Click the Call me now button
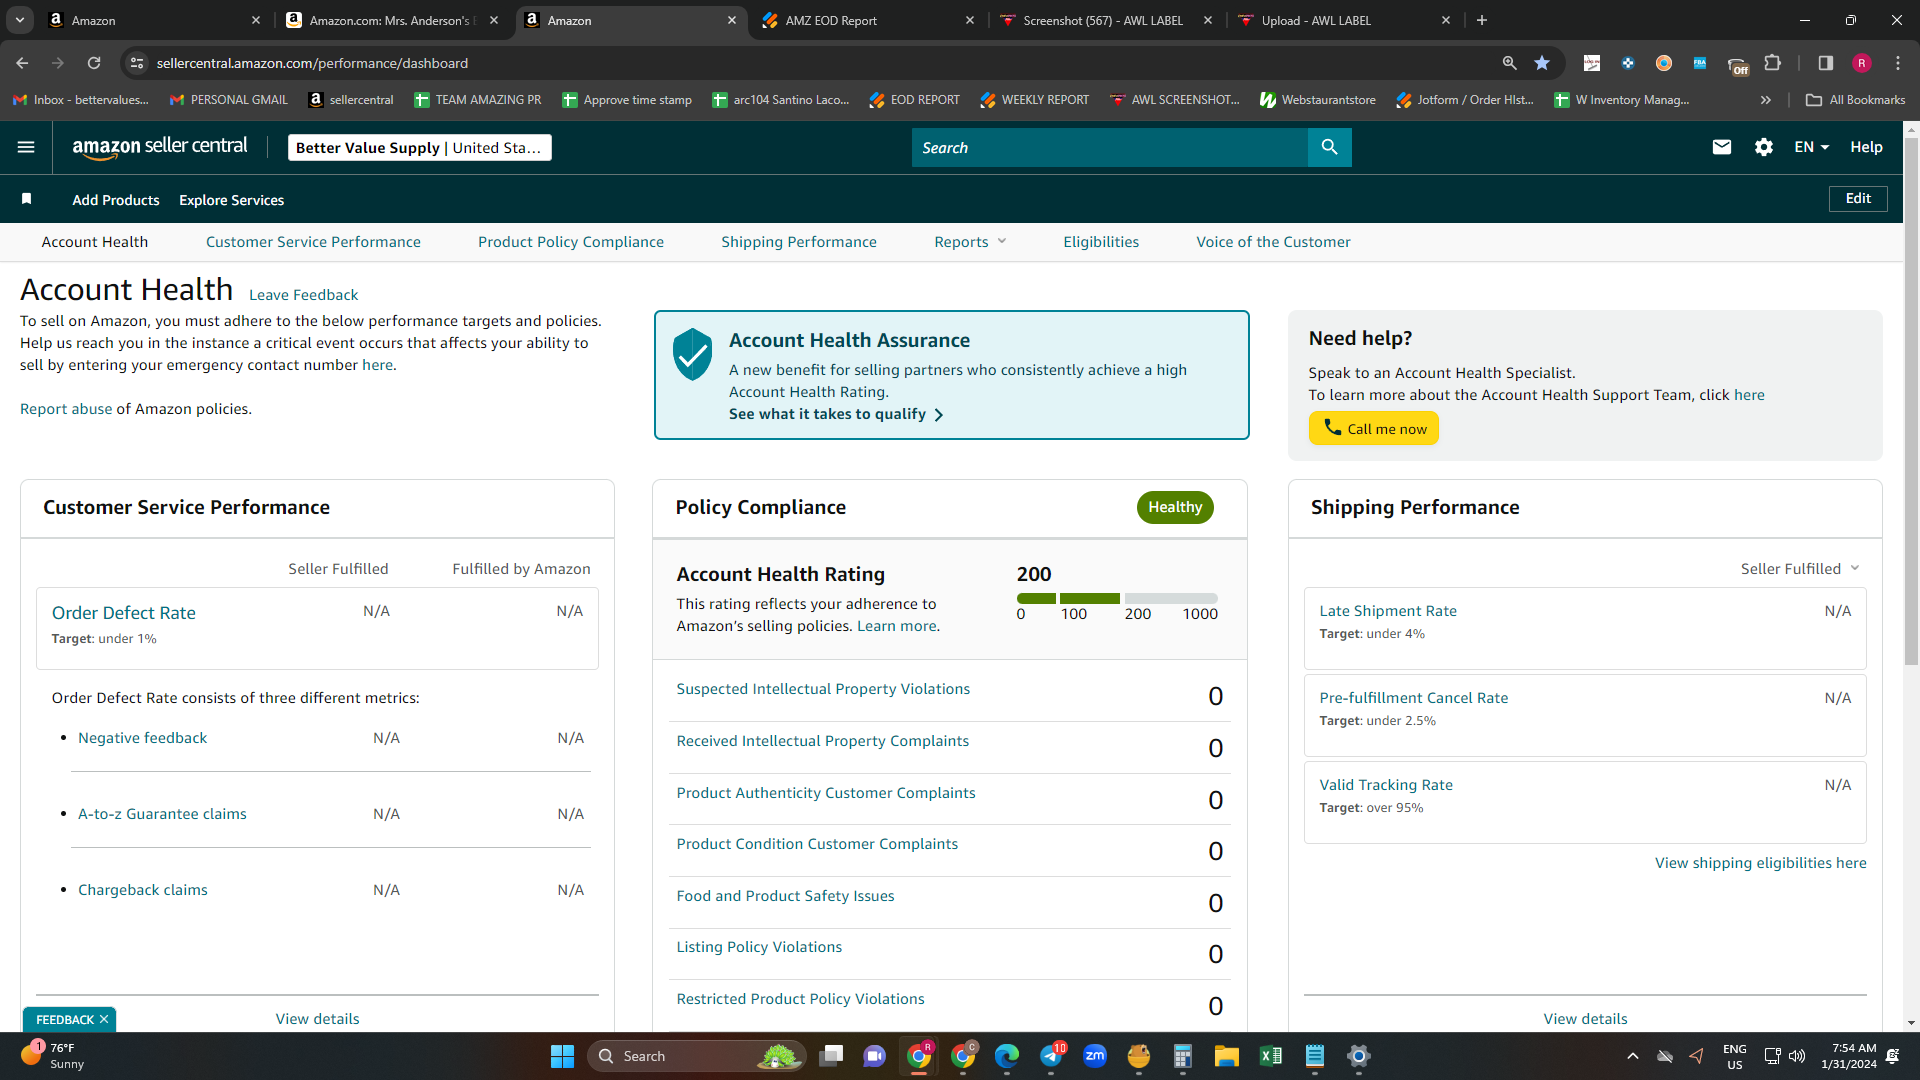Image resolution: width=1920 pixels, height=1080 pixels. click(x=1373, y=429)
